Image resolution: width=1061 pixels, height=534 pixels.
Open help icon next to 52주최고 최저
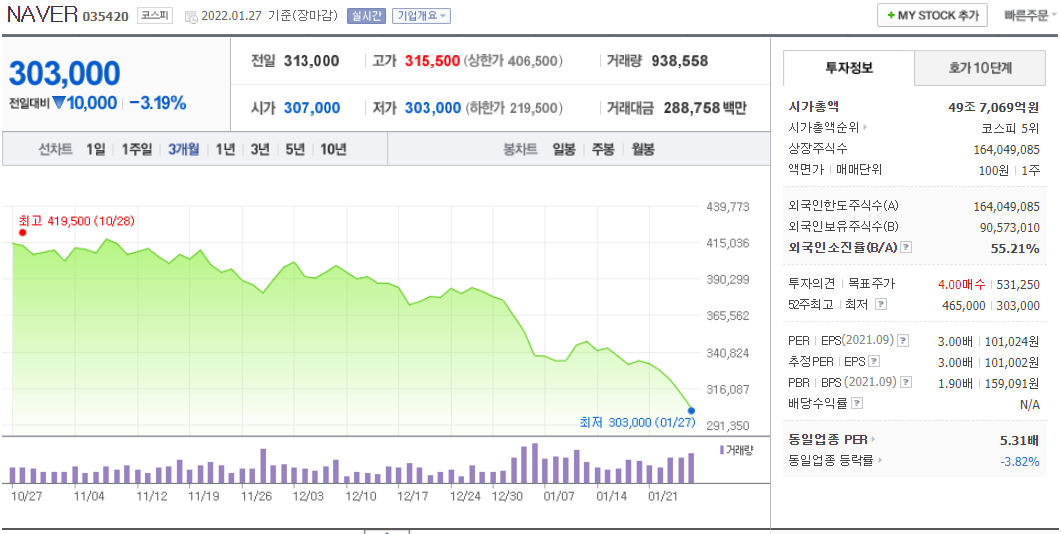pos(880,305)
